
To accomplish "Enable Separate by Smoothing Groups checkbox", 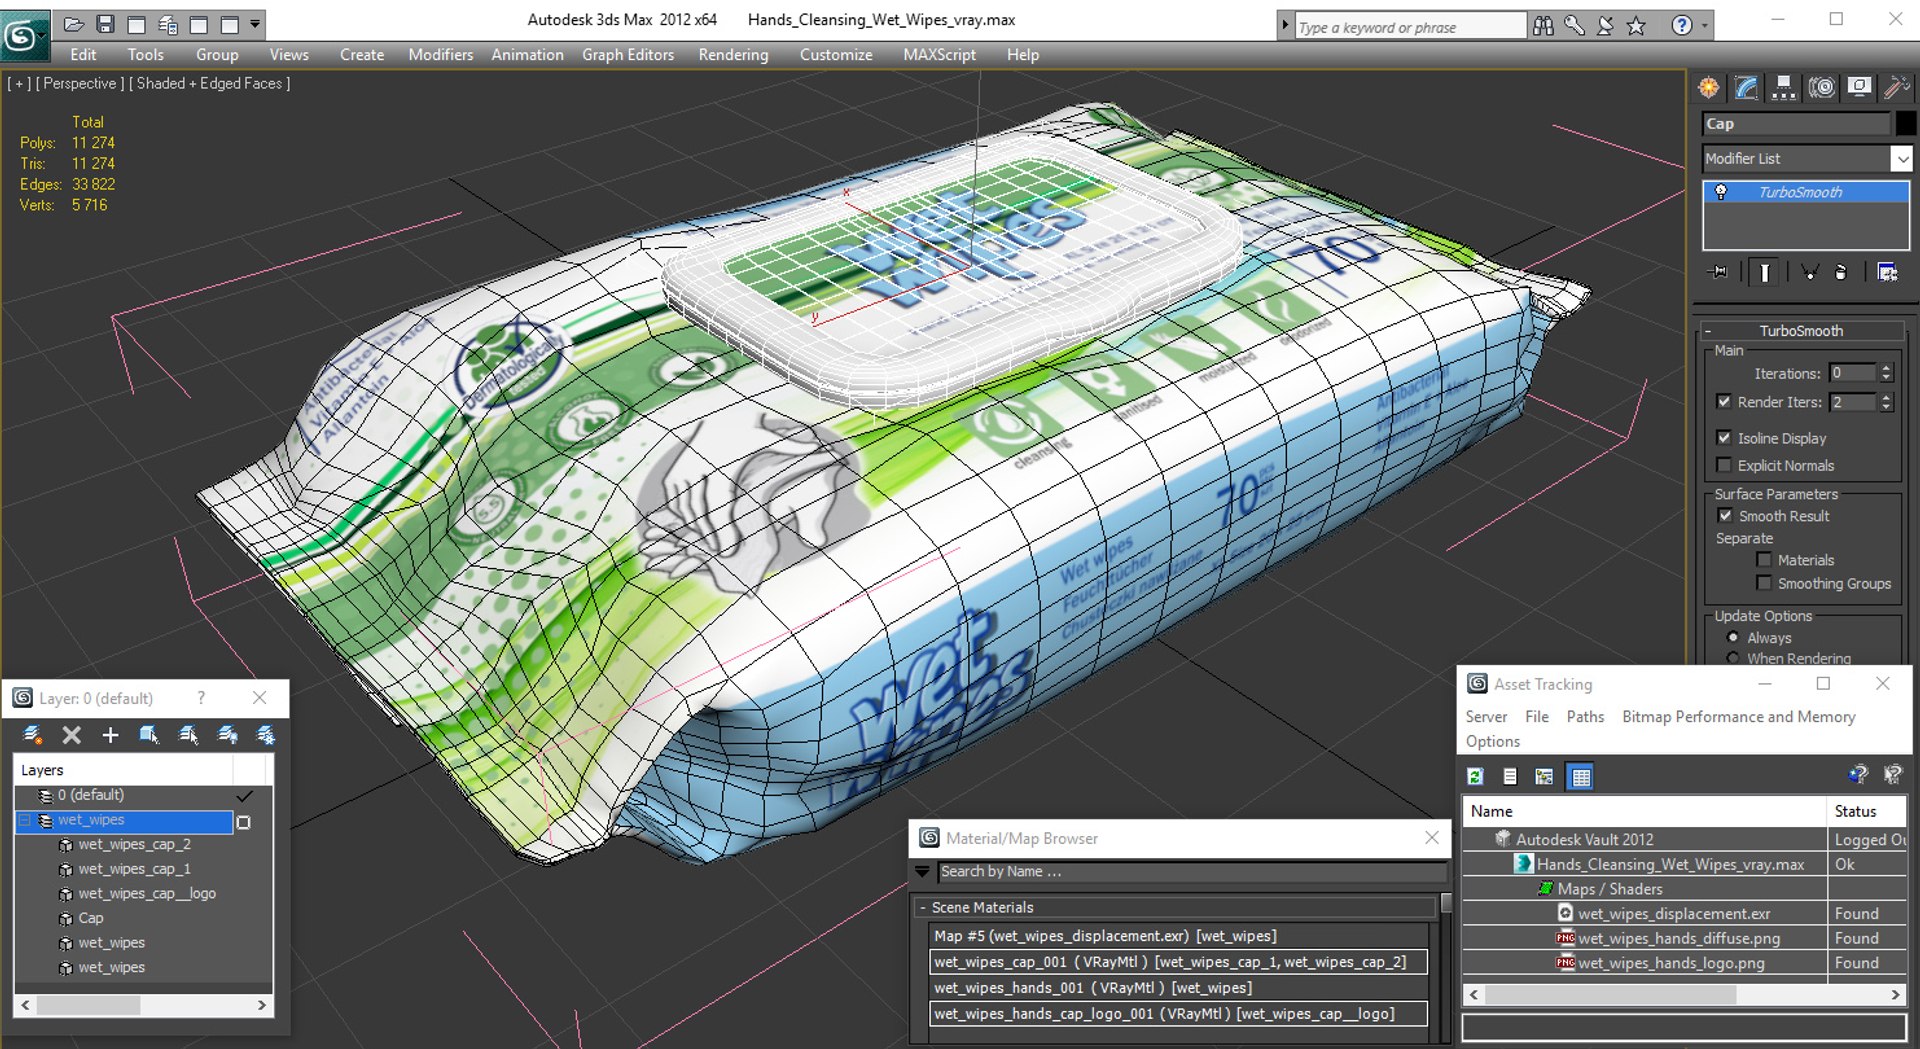I will [1764, 582].
